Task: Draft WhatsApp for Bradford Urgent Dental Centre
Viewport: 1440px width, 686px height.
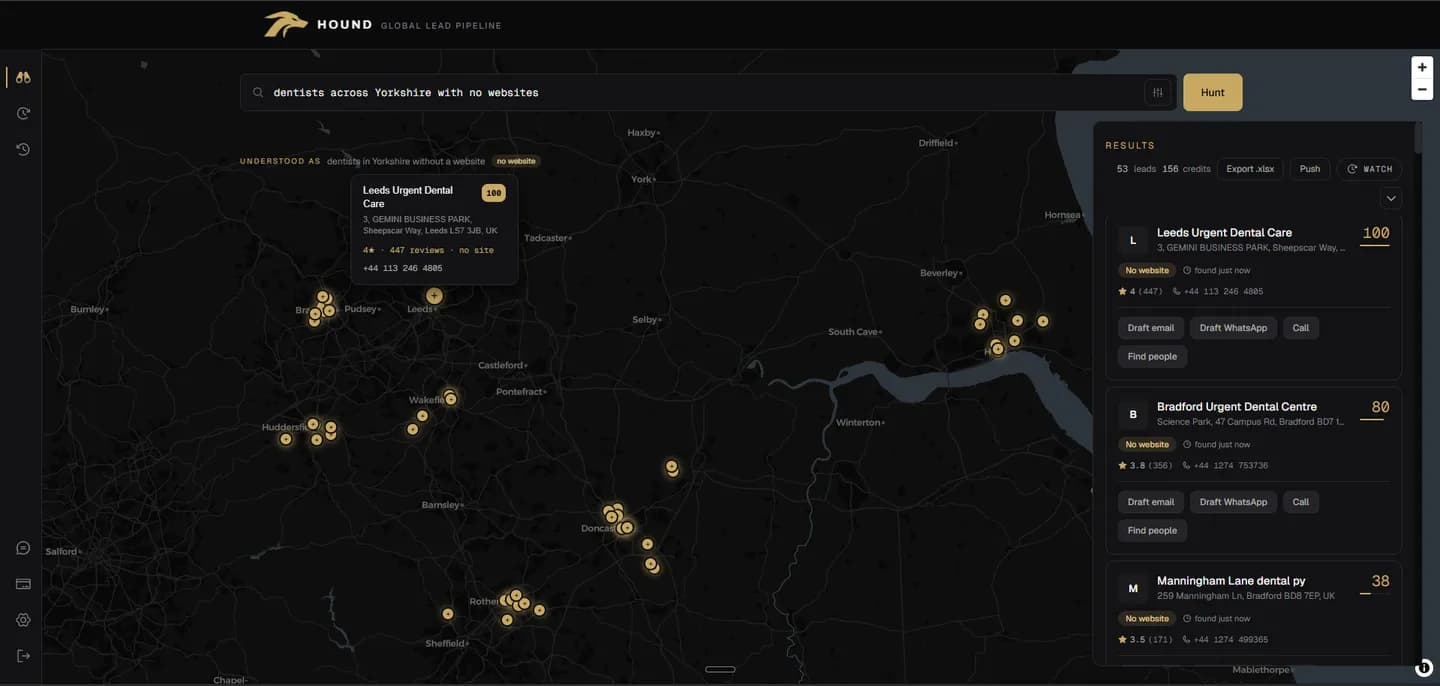Action: coord(1233,502)
